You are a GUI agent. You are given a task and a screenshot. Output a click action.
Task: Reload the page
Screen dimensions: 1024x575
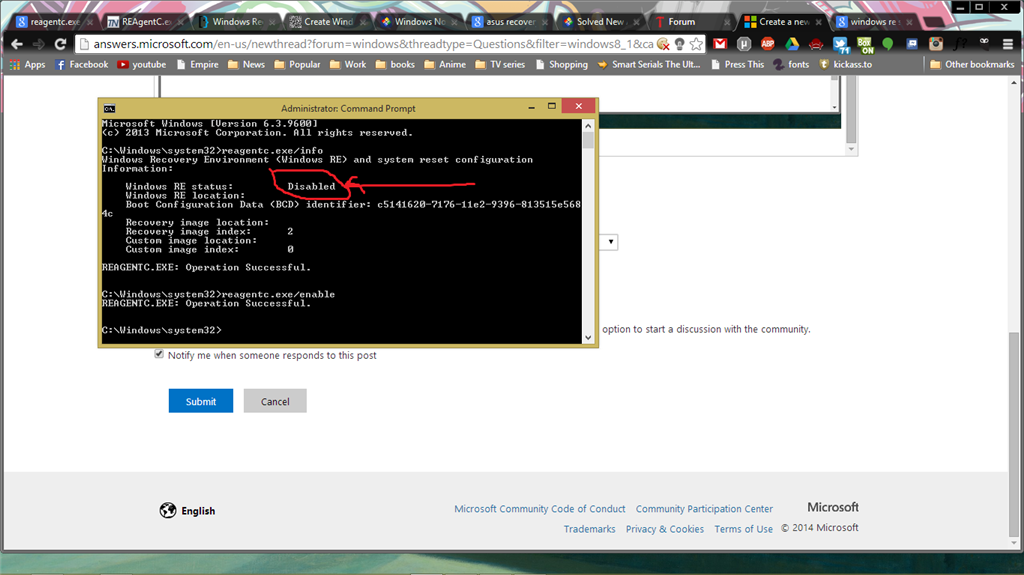(x=60, y=44)
